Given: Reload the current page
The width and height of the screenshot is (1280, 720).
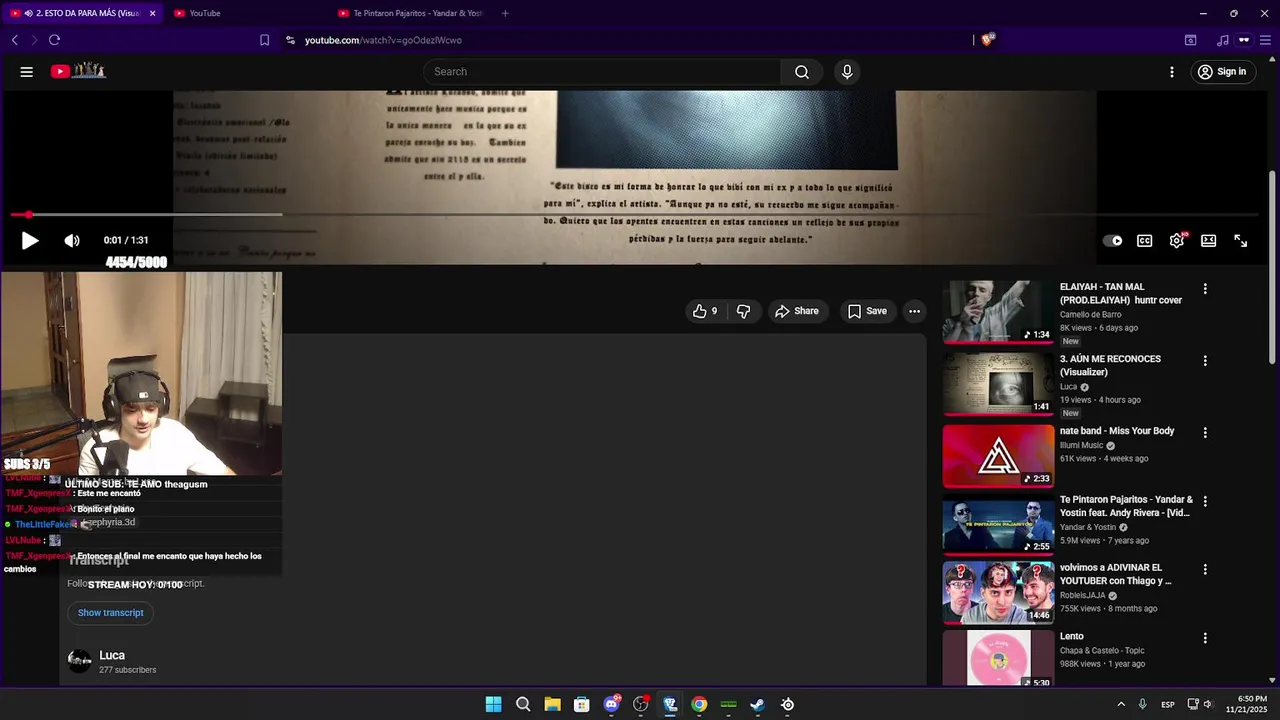Looking at the screenshot, I should 54,40.
